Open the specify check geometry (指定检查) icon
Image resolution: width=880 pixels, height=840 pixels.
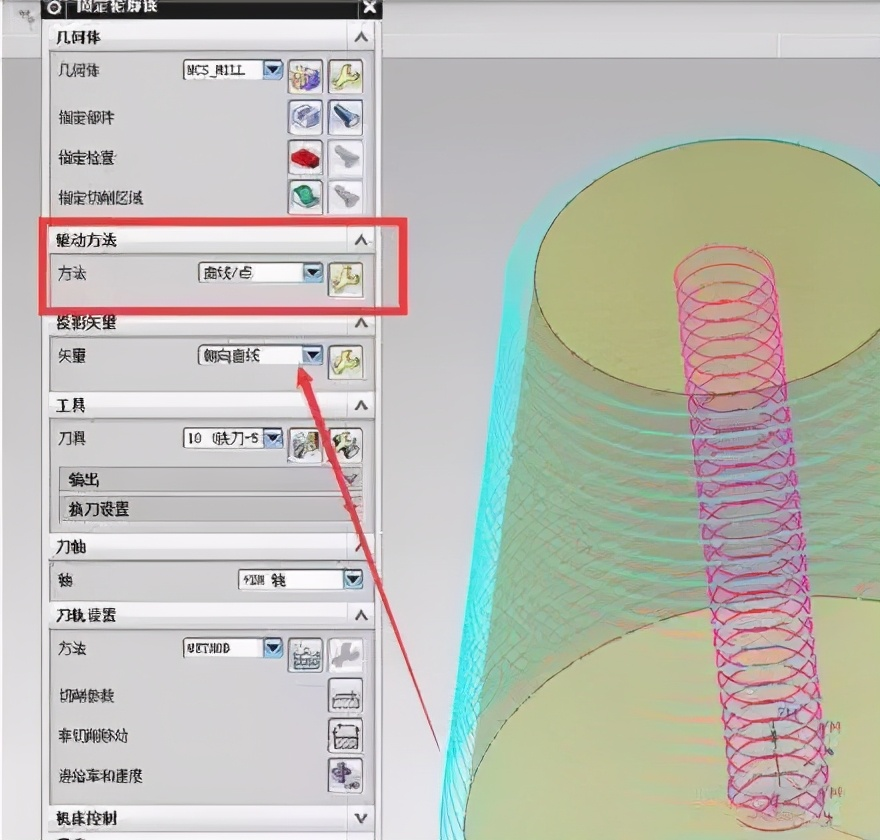305,158
